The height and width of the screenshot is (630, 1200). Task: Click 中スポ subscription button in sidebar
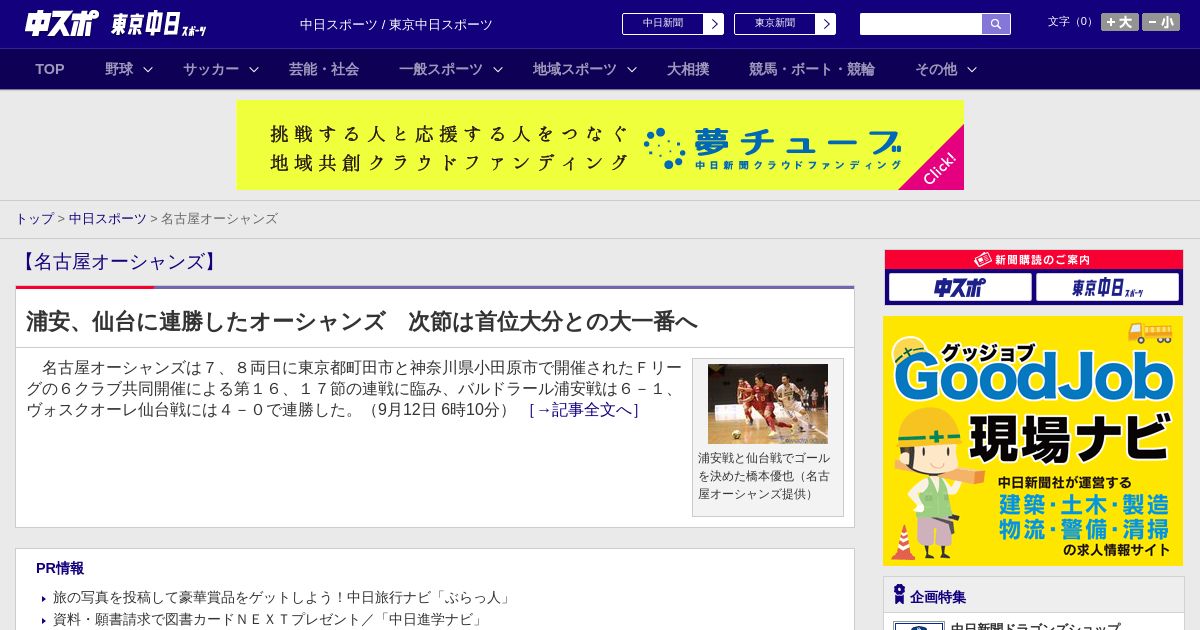[x=960, y=288]
